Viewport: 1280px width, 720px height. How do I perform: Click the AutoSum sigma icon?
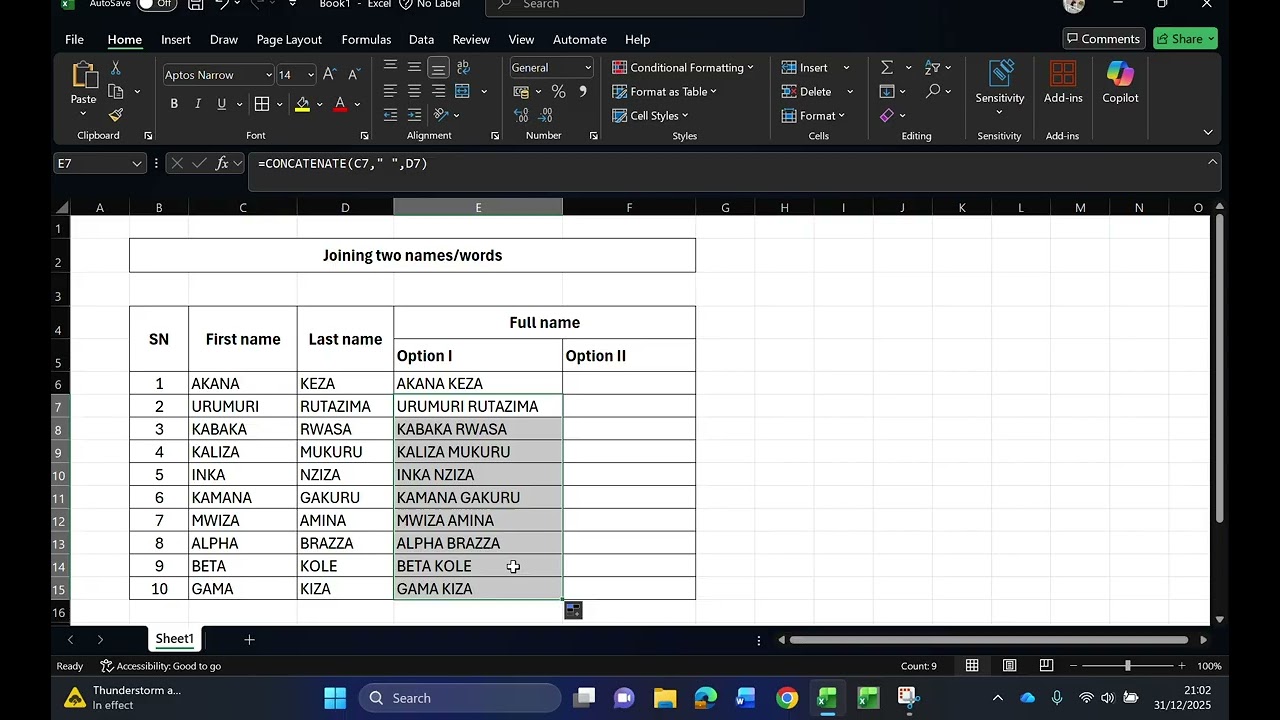click(x=887, y=67)
